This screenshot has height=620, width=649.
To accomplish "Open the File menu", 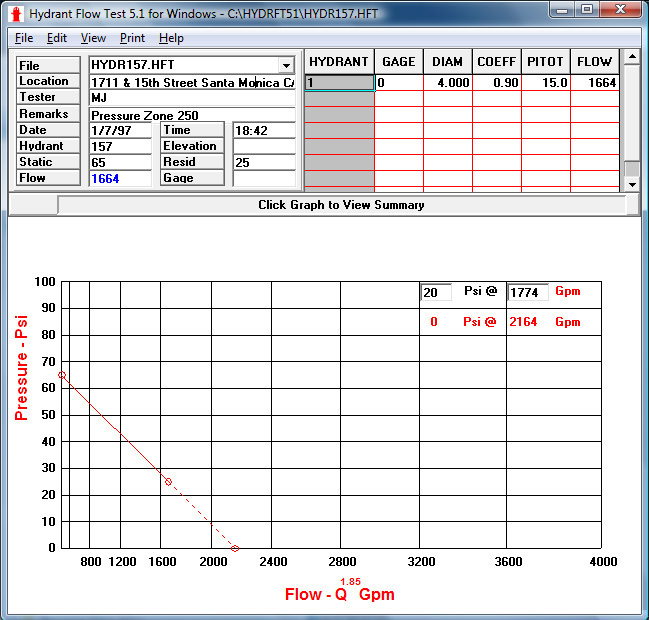I will [x=24, y=38].
